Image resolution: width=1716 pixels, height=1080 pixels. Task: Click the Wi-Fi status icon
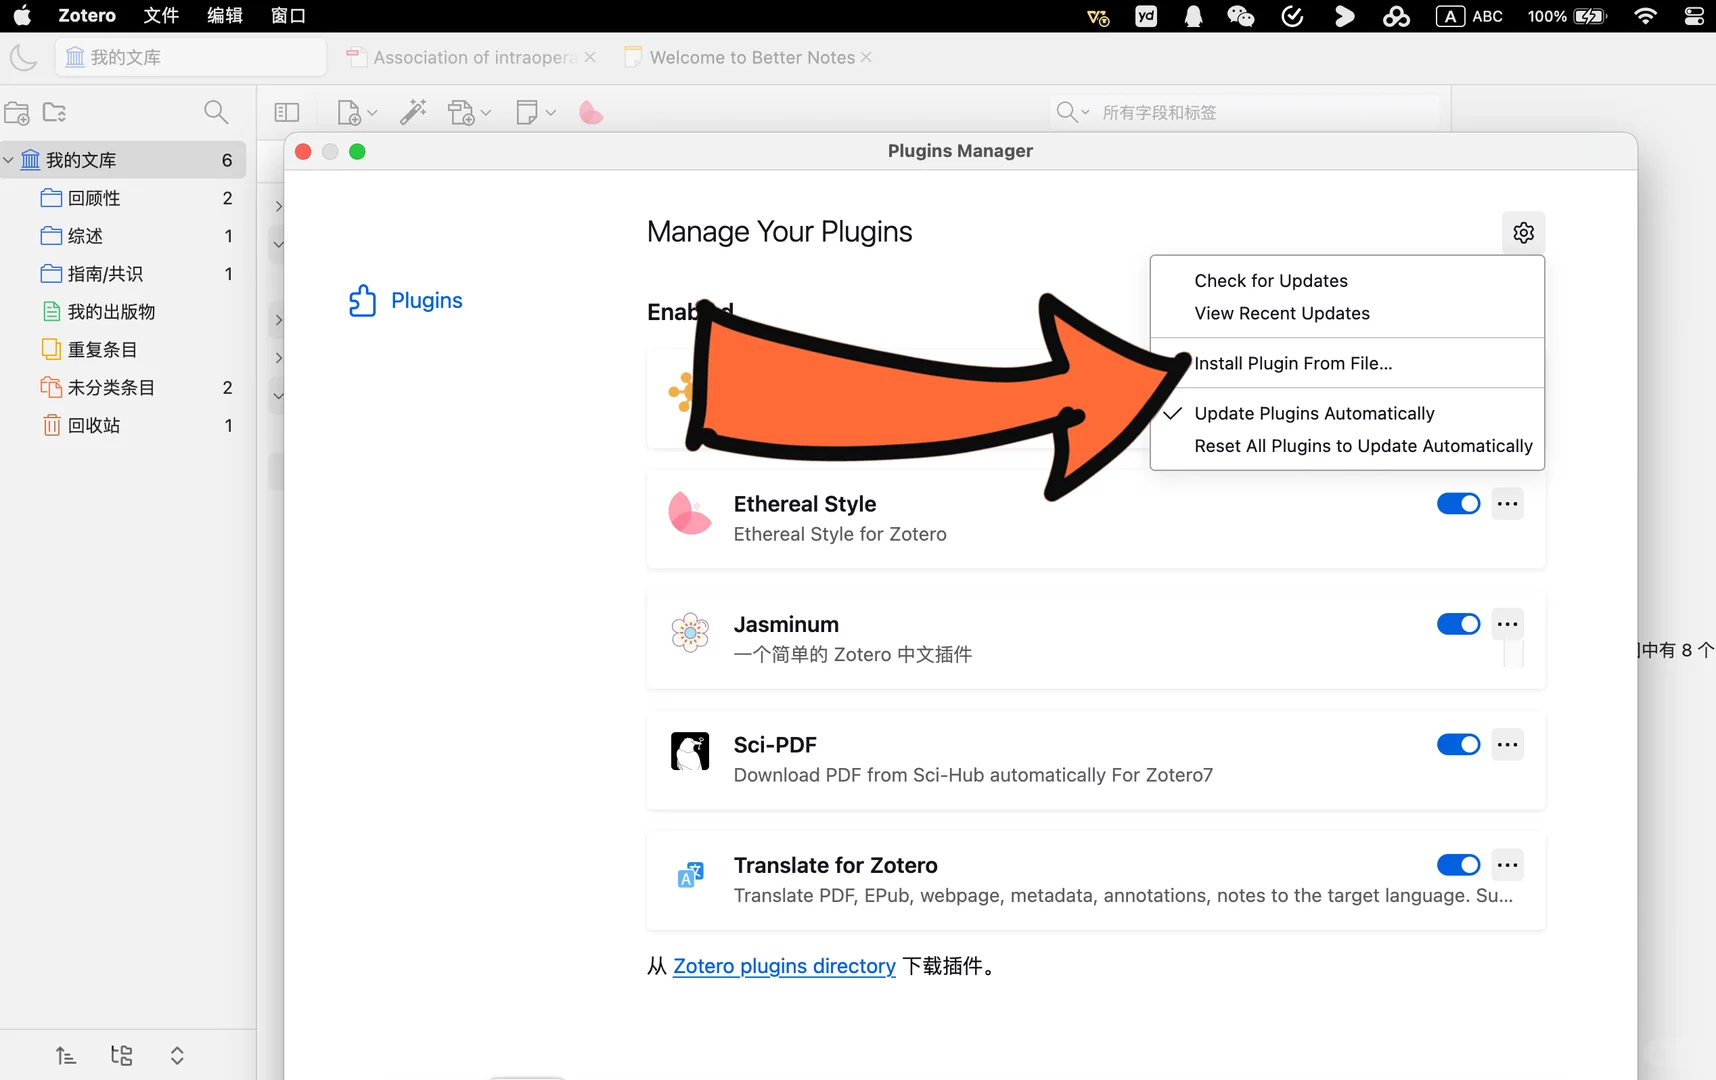coord(1645,16)
